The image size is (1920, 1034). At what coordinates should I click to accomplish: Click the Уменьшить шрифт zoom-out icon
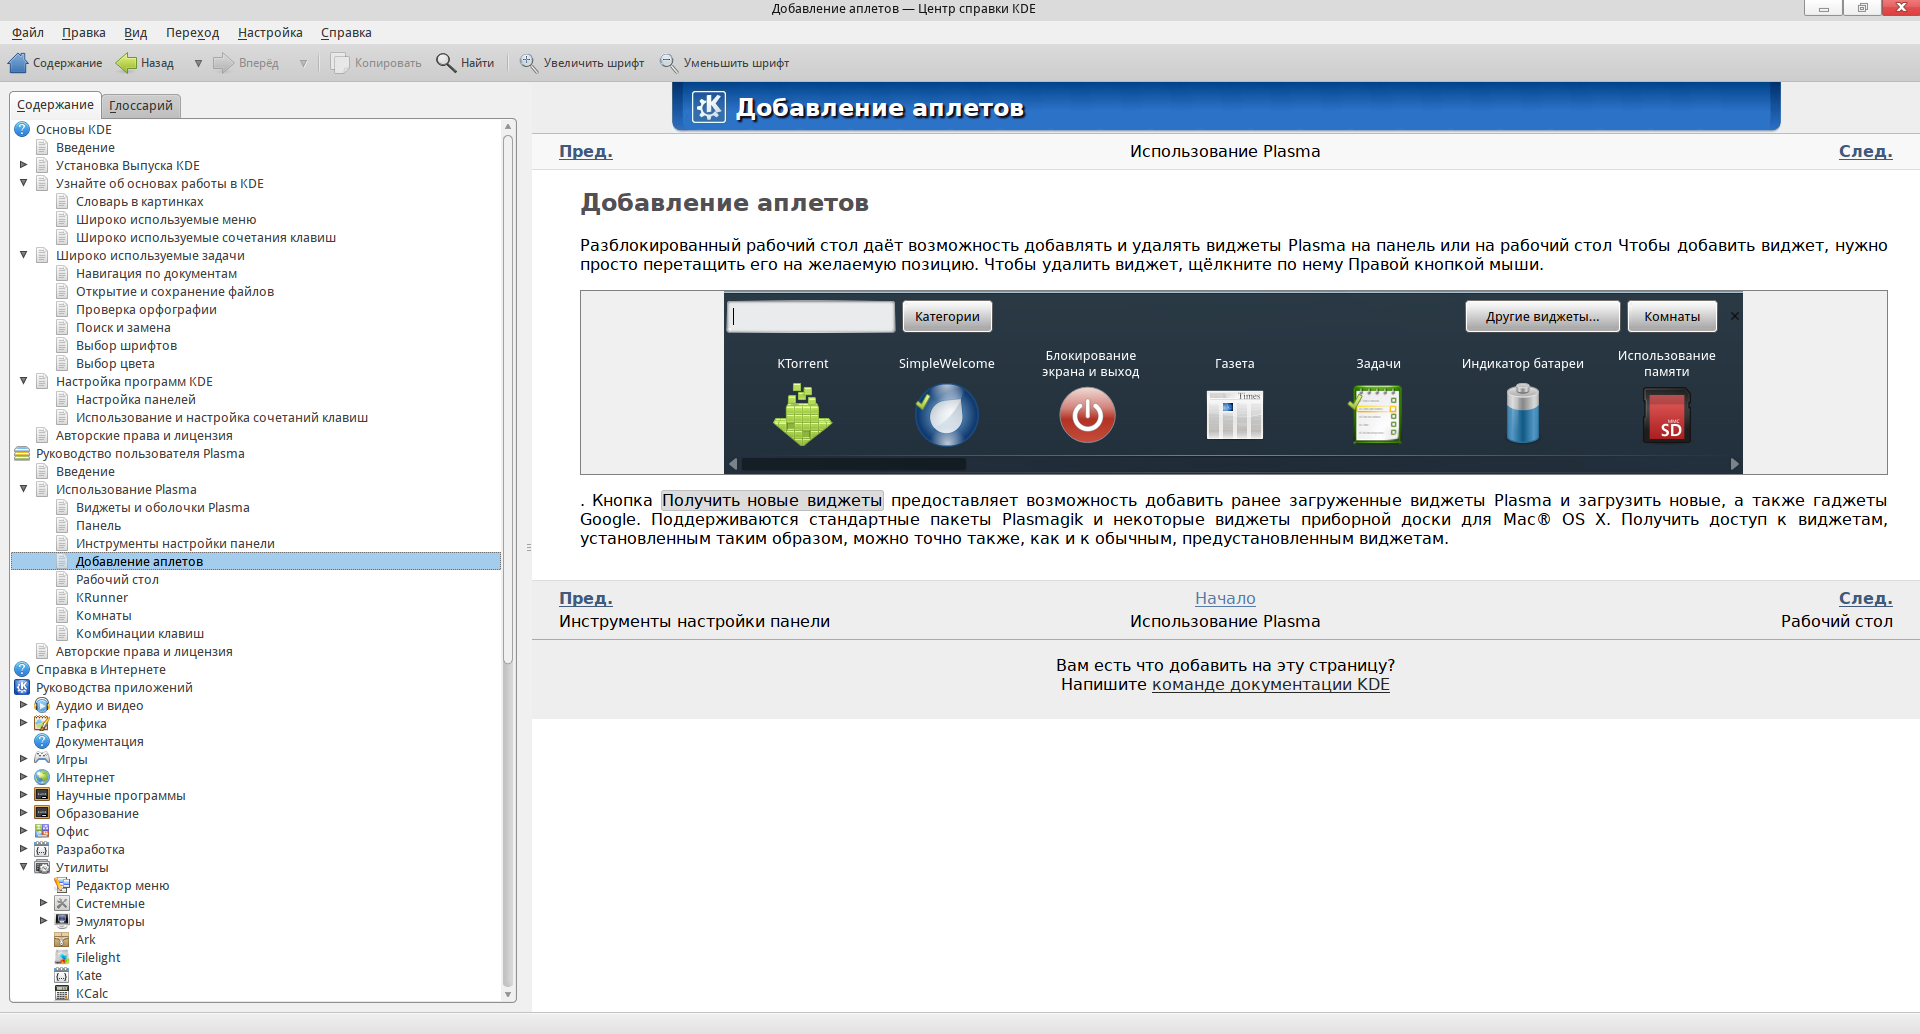click(x=669, y=63)
